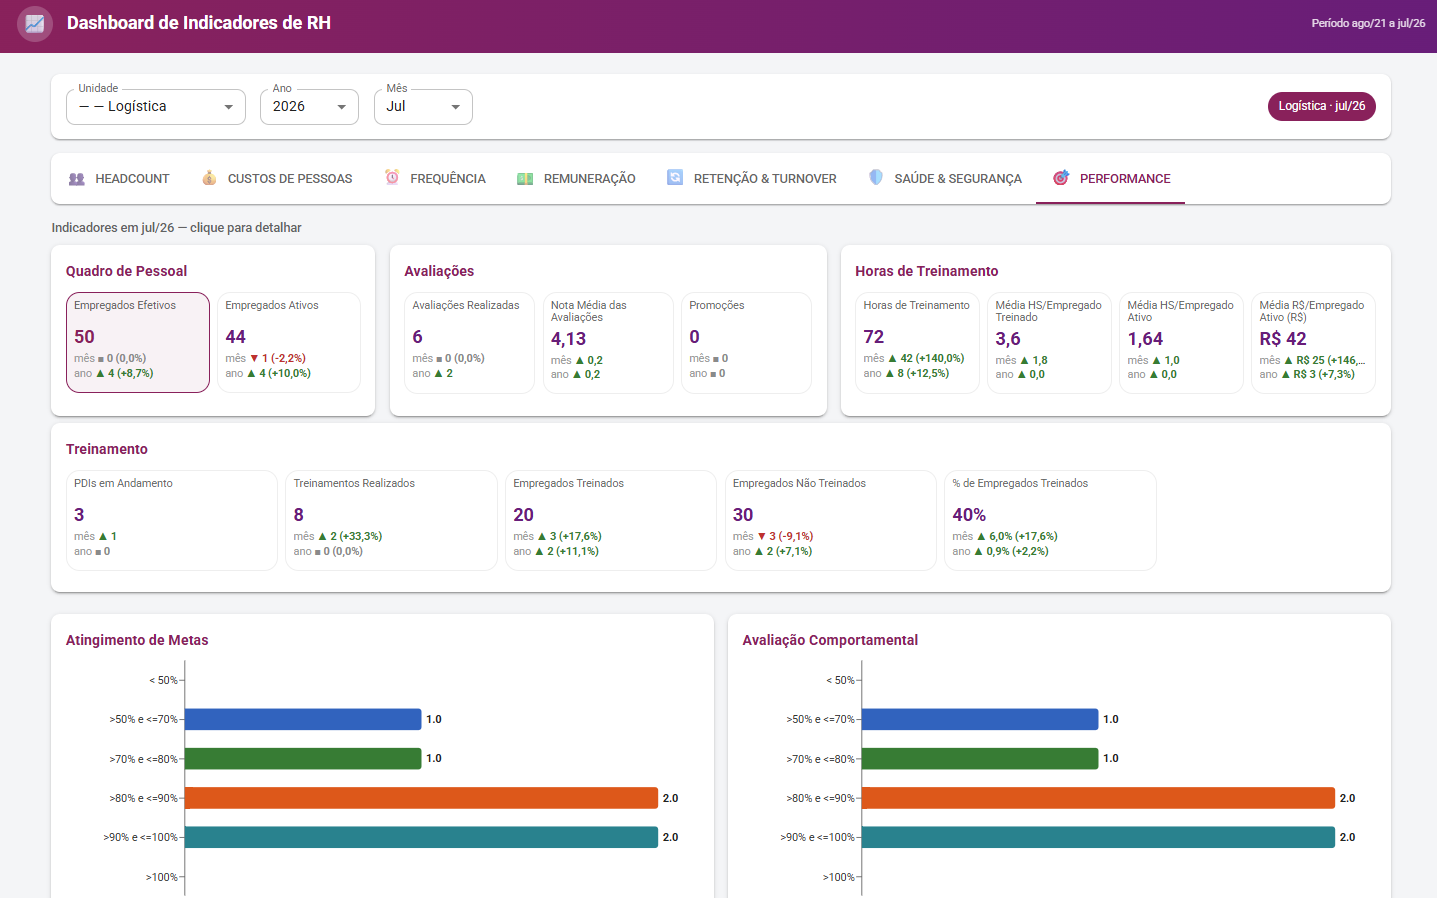
Task: Open the Mês dropdown set to Jul
Action: click(x=423, y=107)
